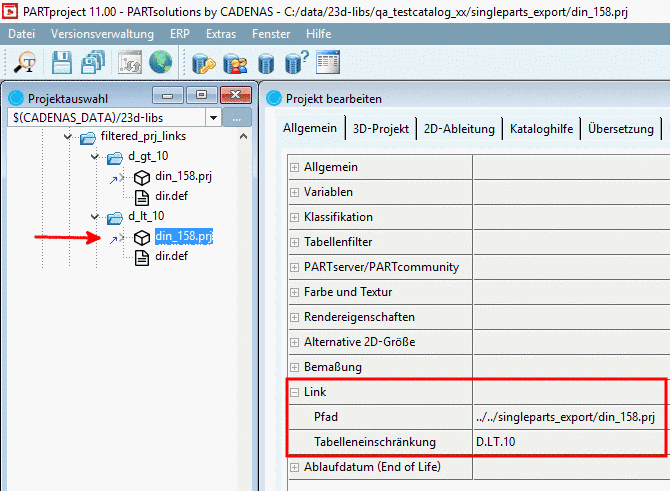Click the filtered_prj_links folder icon
Image resolution: width=670 pixels, height=491 pixels.
[x=88, y=138]
